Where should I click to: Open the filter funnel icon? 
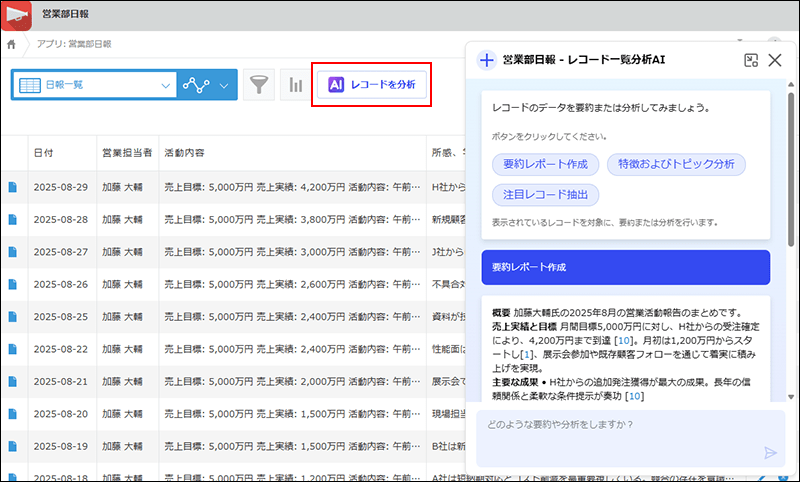pyautogui.click(x=259, y=86)
